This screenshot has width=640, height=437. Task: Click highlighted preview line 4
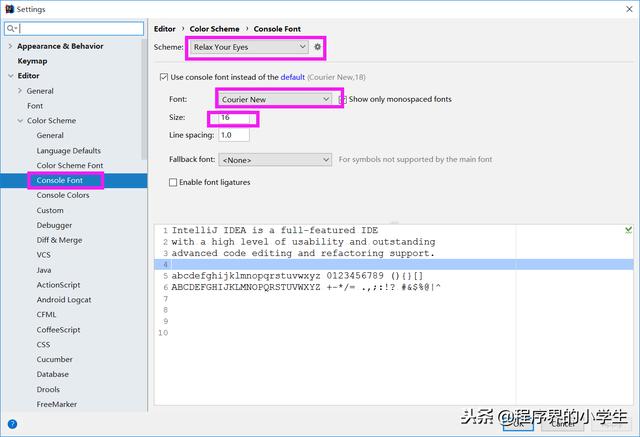coord(394,264)
